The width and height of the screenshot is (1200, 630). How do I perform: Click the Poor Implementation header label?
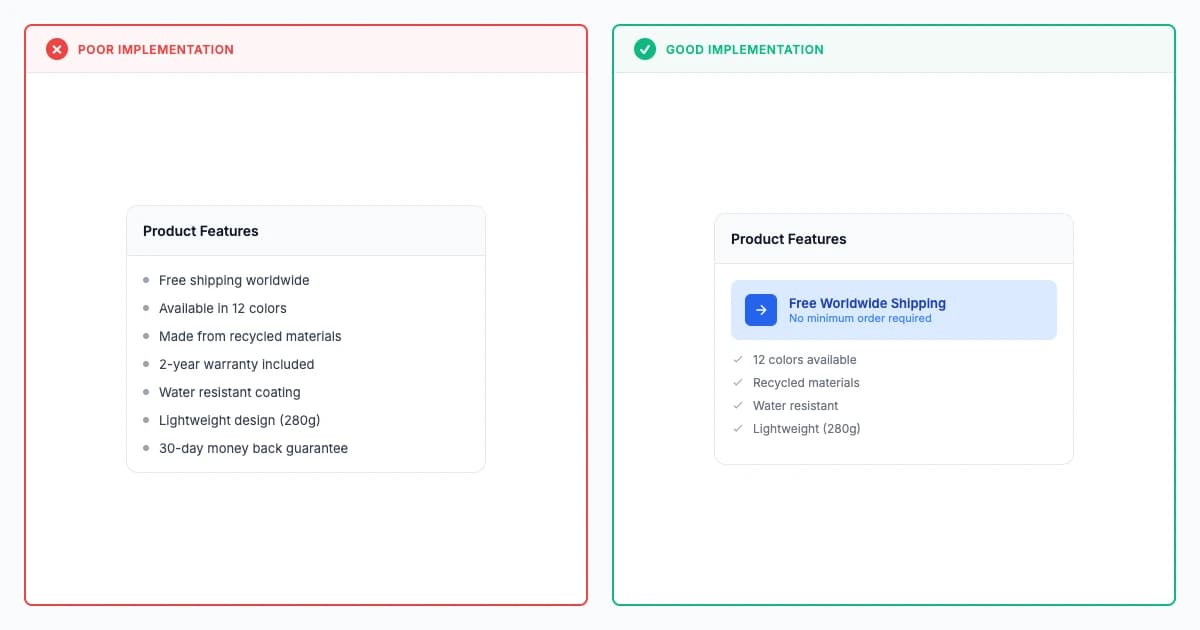(156, 49)
